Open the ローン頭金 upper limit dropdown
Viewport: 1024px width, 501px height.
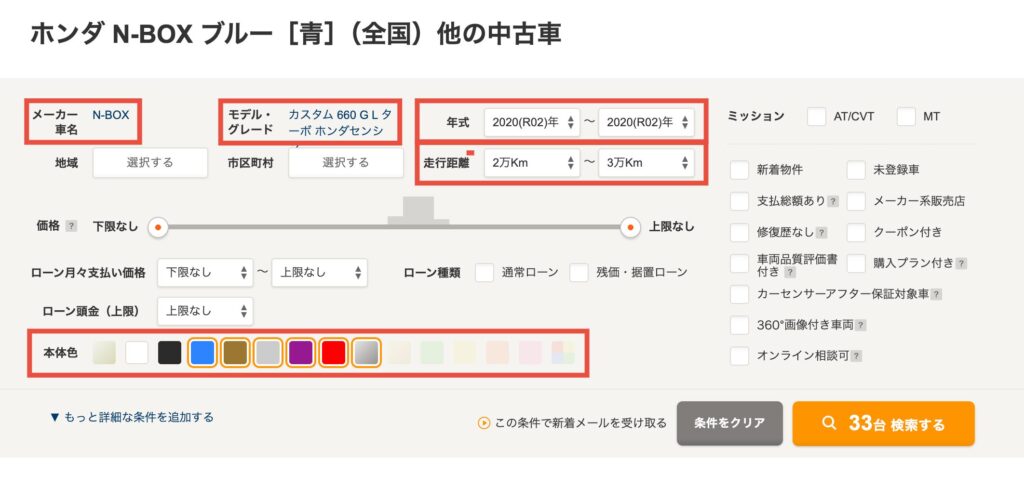(x=205, y=311)
